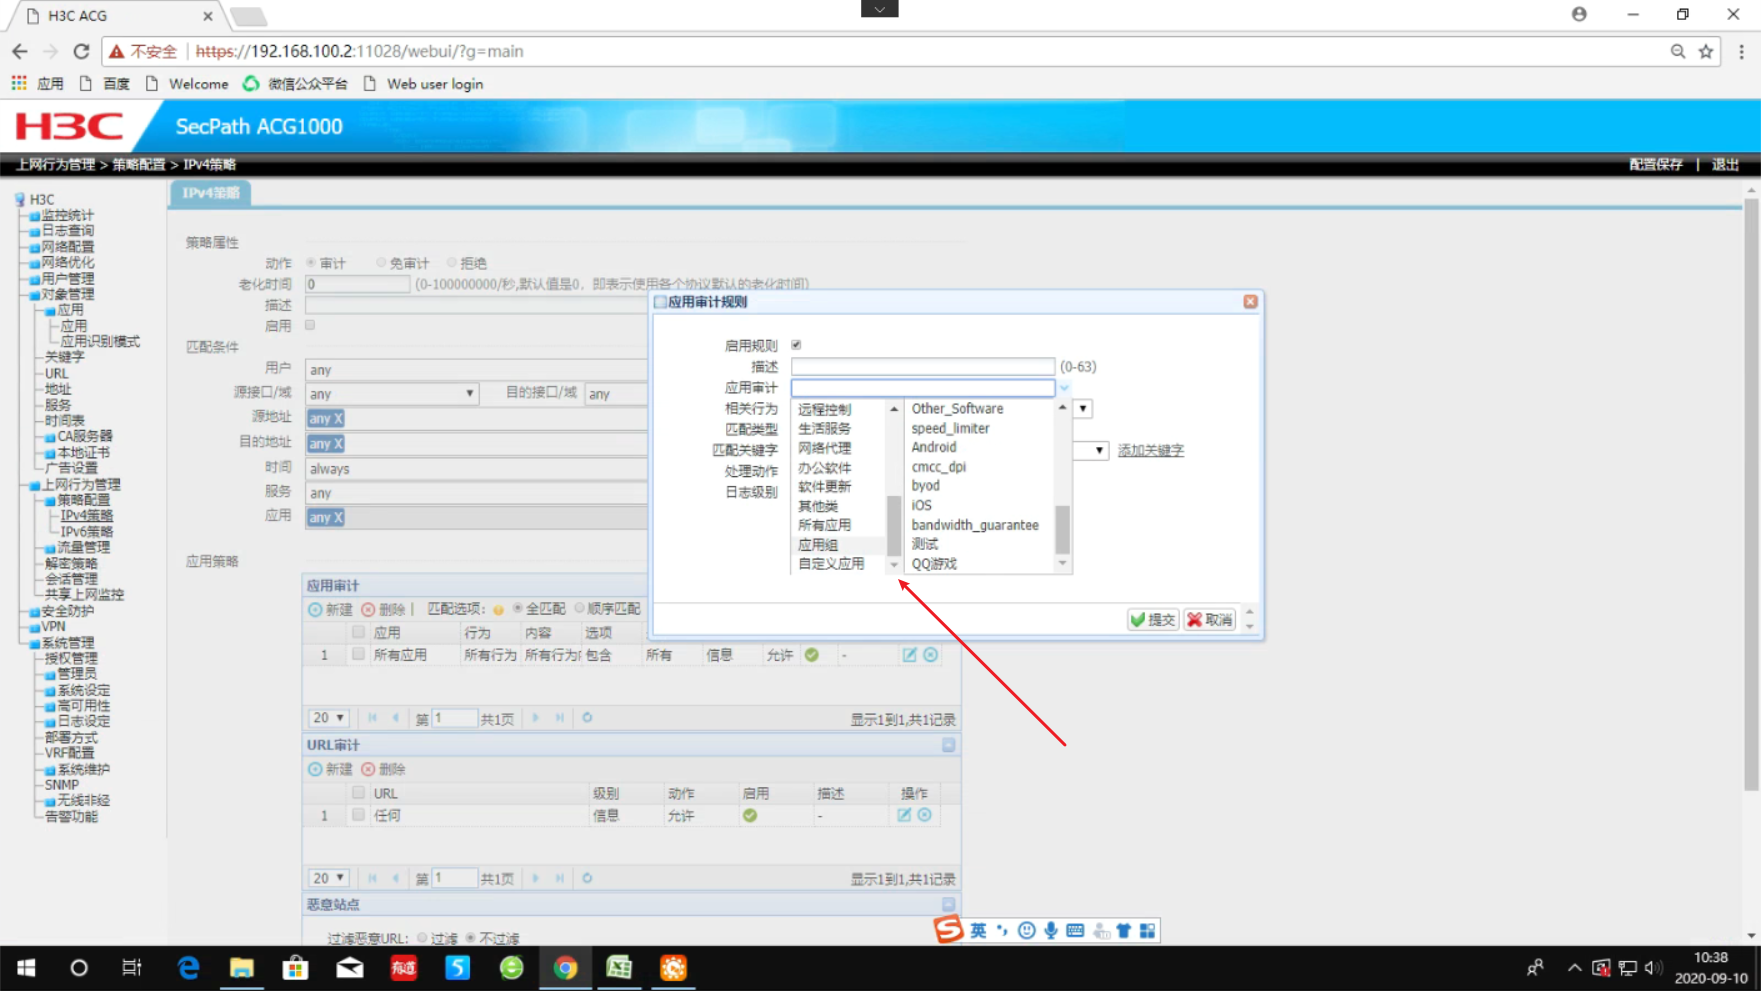1761x991 pixels.
Task: Select the 全匹配 radio option
Action: click(517, 608)
